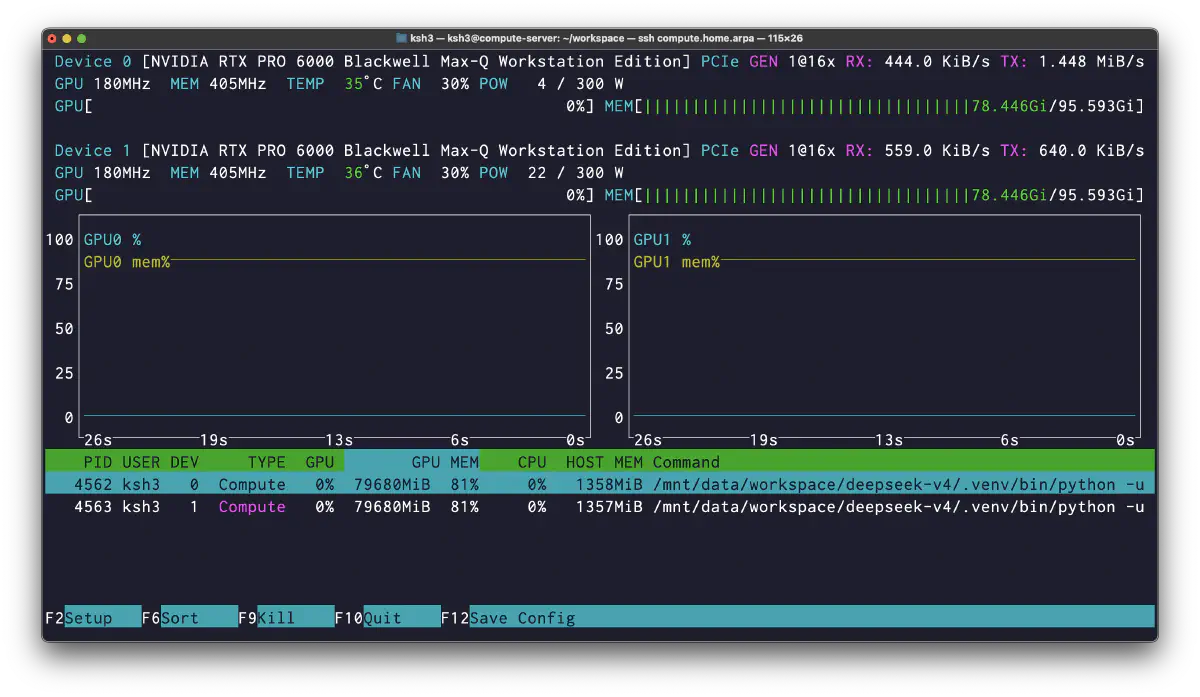The width and height of the screenshot is (1200, 697).
Task: Click the terminal window title text
Action: pos(606,38)
